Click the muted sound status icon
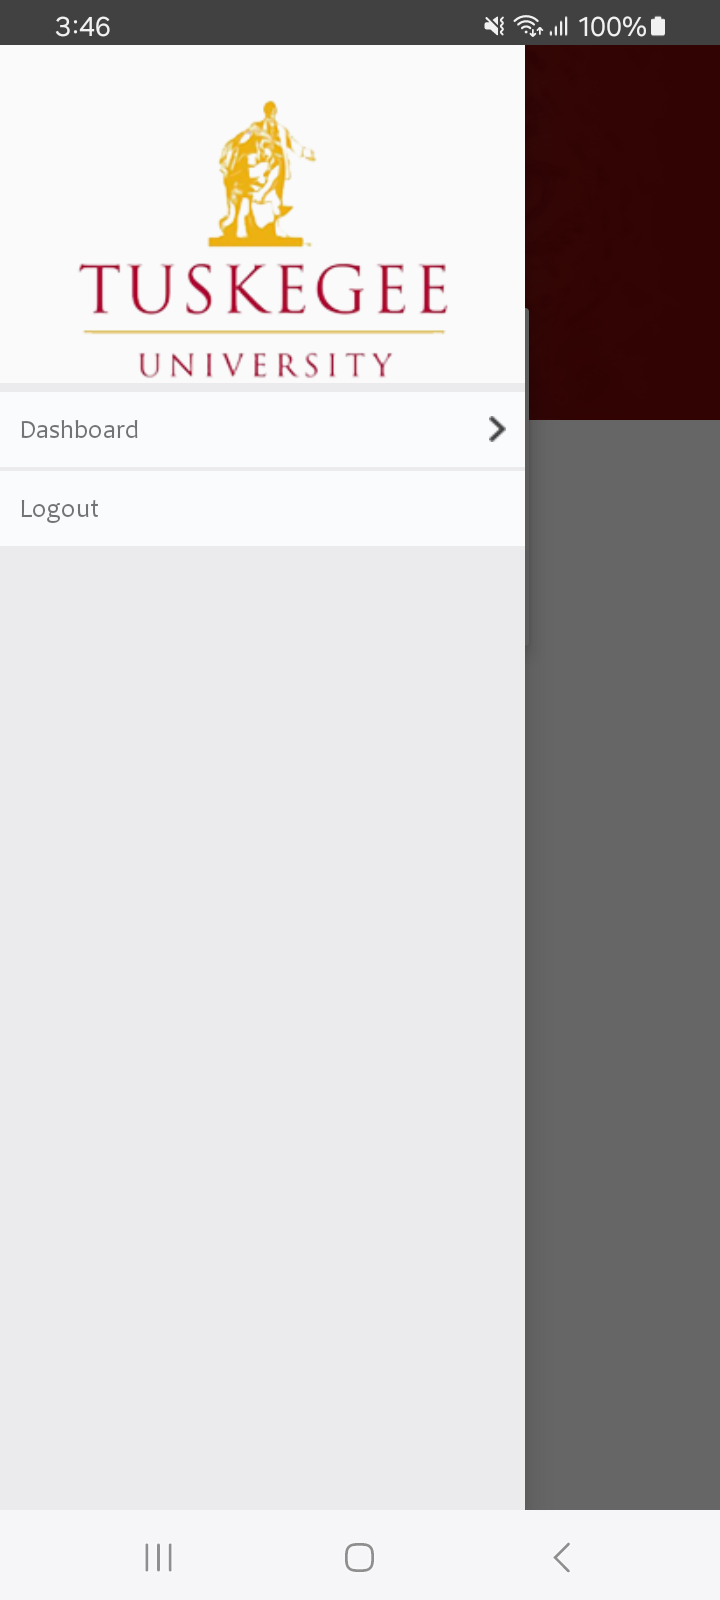Screen dimensions: 720x1600 tap(494, 26)
